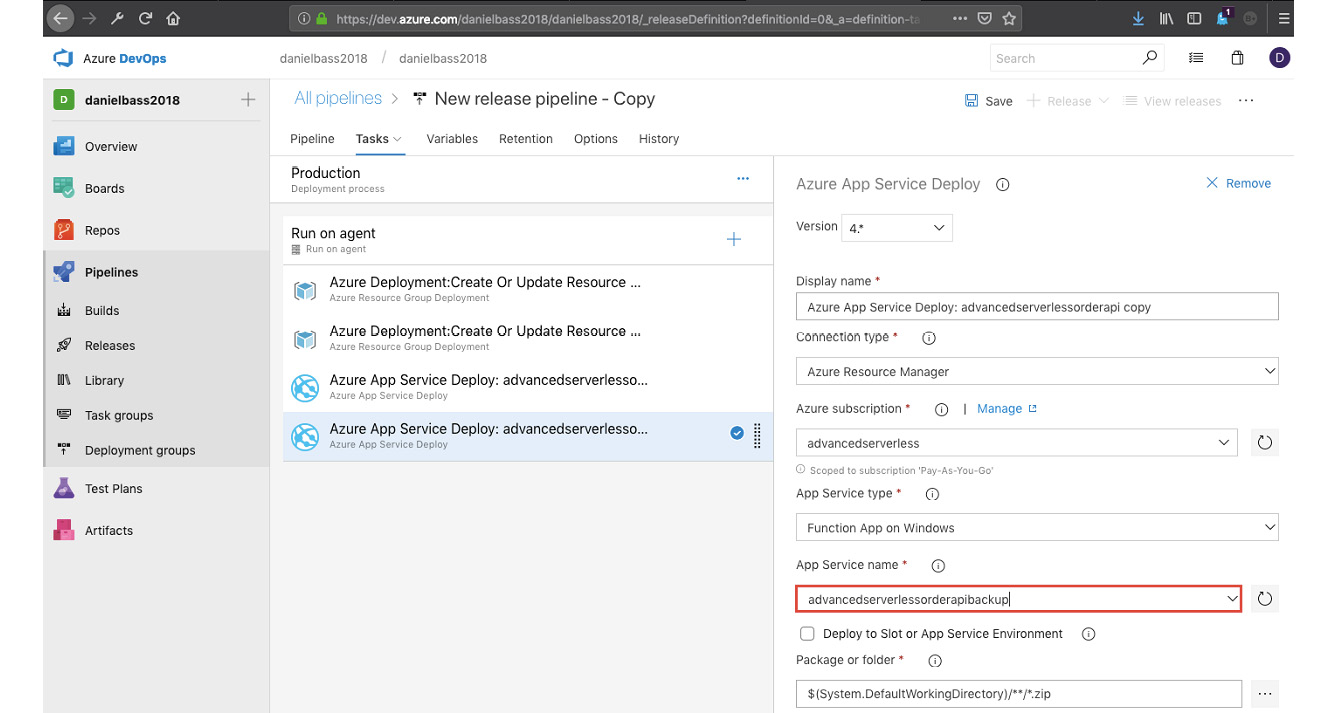
Task: Open Firefox downloads arrow icon
Action: pos(1138,18)
